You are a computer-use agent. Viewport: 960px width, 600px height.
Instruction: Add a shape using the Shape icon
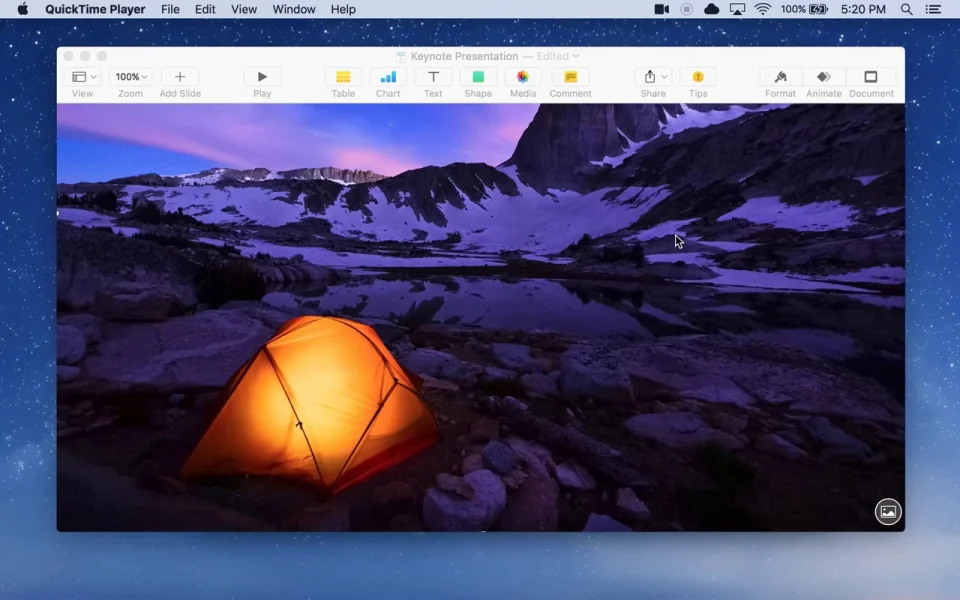478,78
